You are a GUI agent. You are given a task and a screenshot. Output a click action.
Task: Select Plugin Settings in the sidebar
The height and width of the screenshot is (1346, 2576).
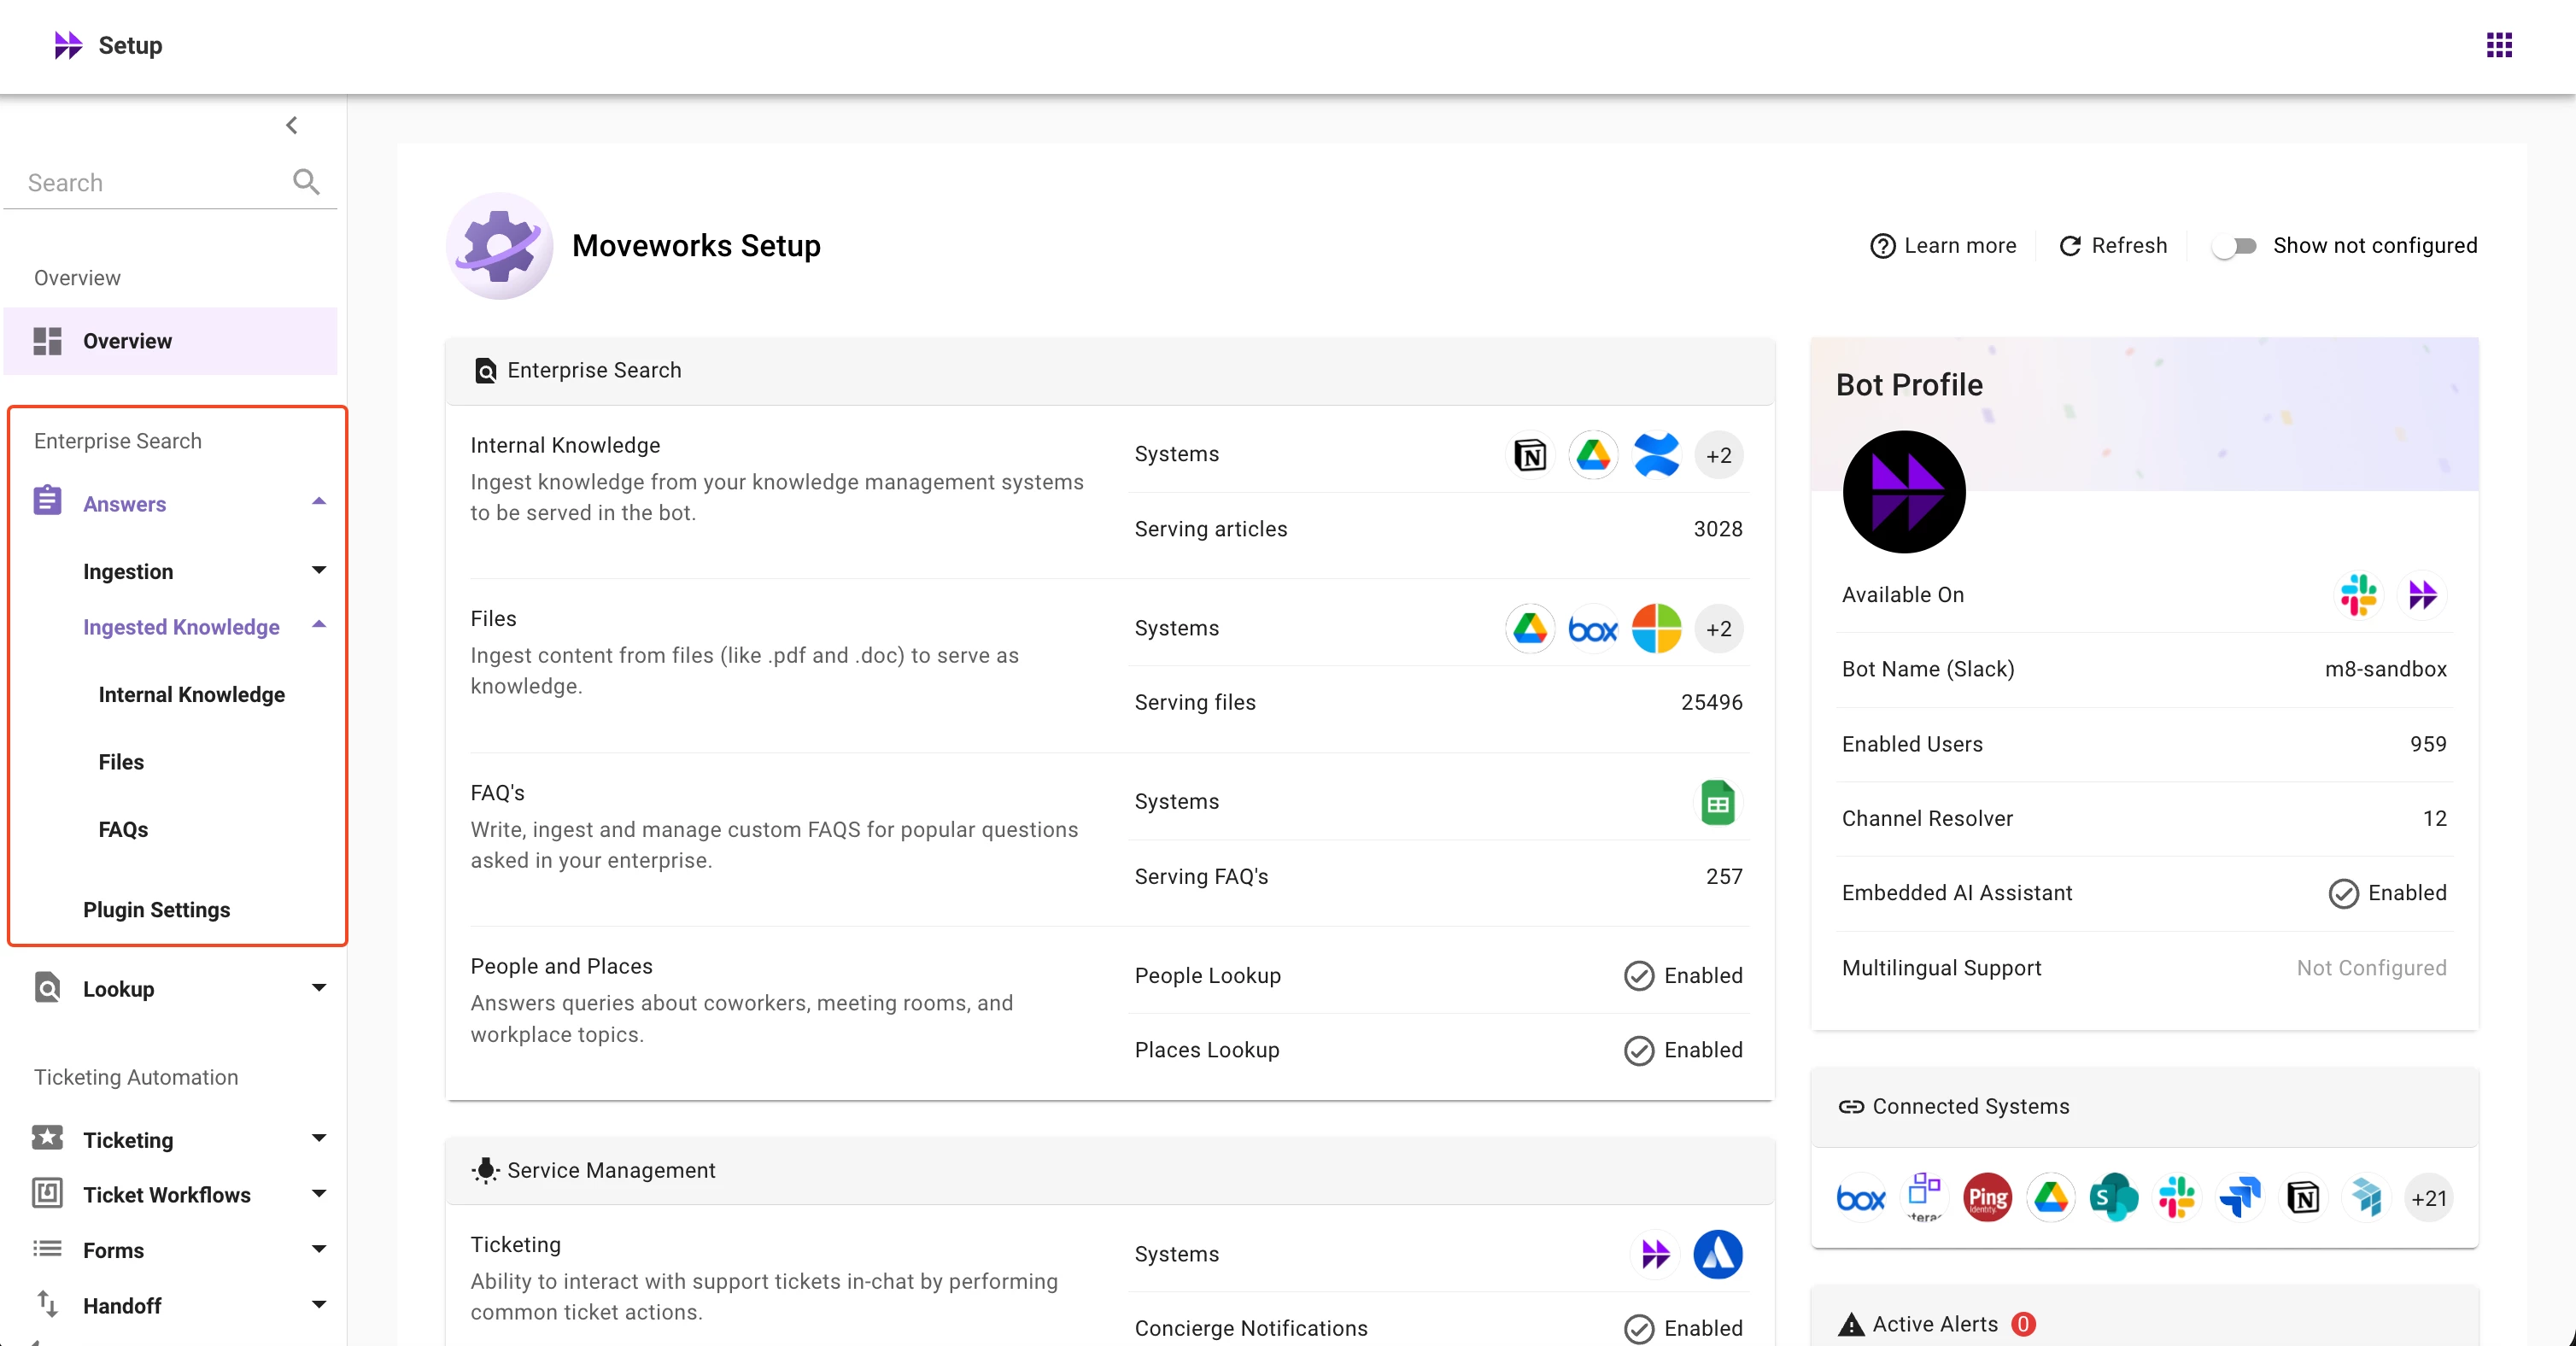click(x=156, y=910)
